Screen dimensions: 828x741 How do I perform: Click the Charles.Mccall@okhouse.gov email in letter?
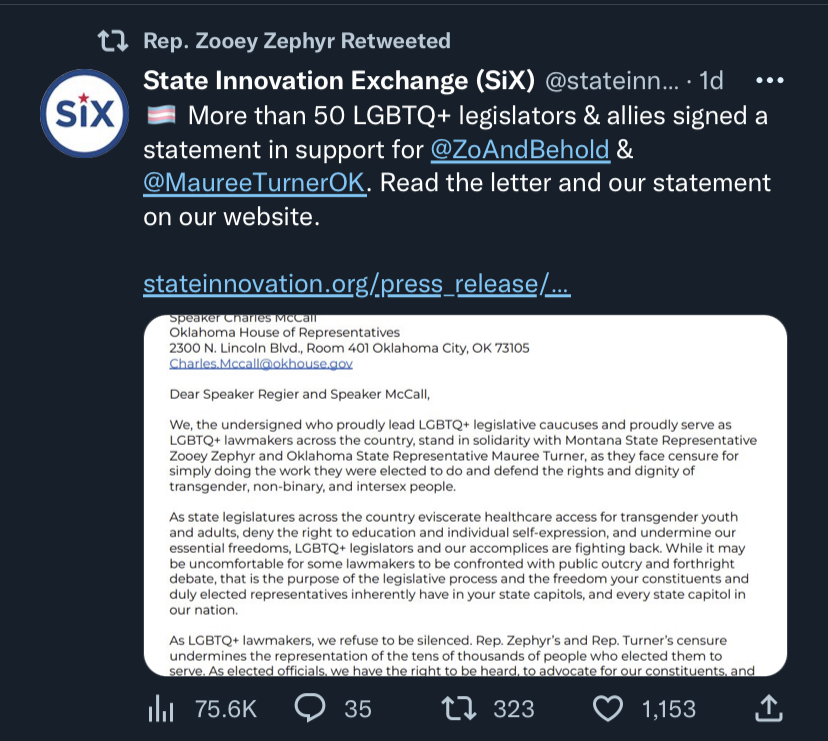coord(261,364)
